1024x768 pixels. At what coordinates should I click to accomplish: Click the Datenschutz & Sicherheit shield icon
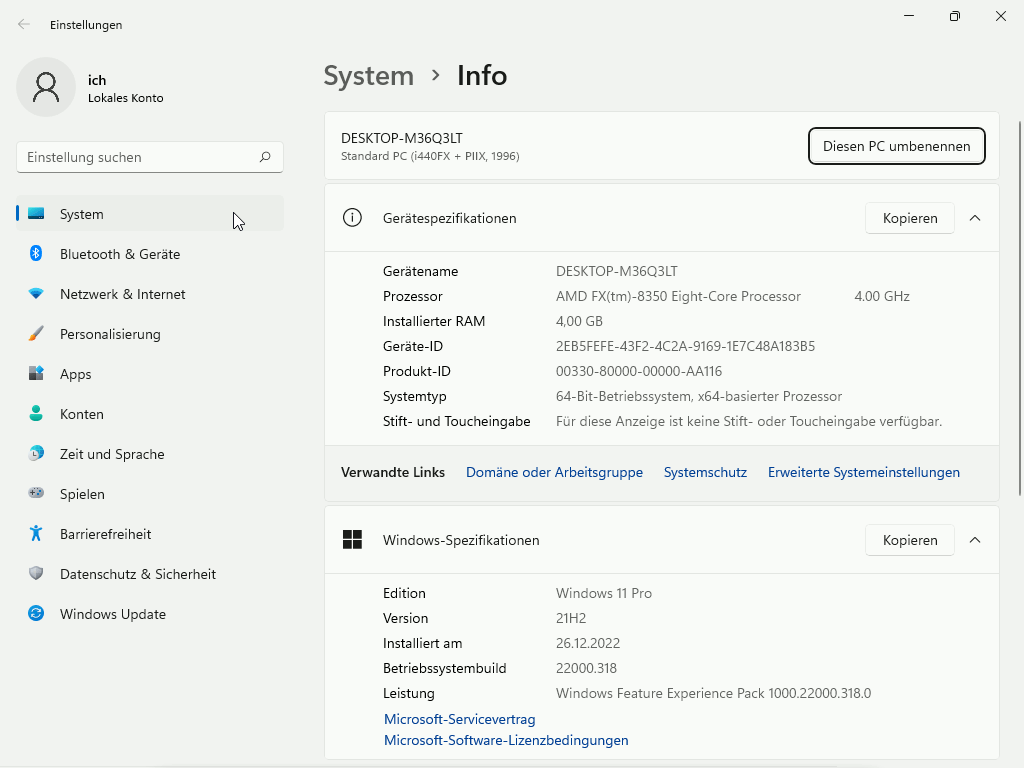[x=36, y=574]
